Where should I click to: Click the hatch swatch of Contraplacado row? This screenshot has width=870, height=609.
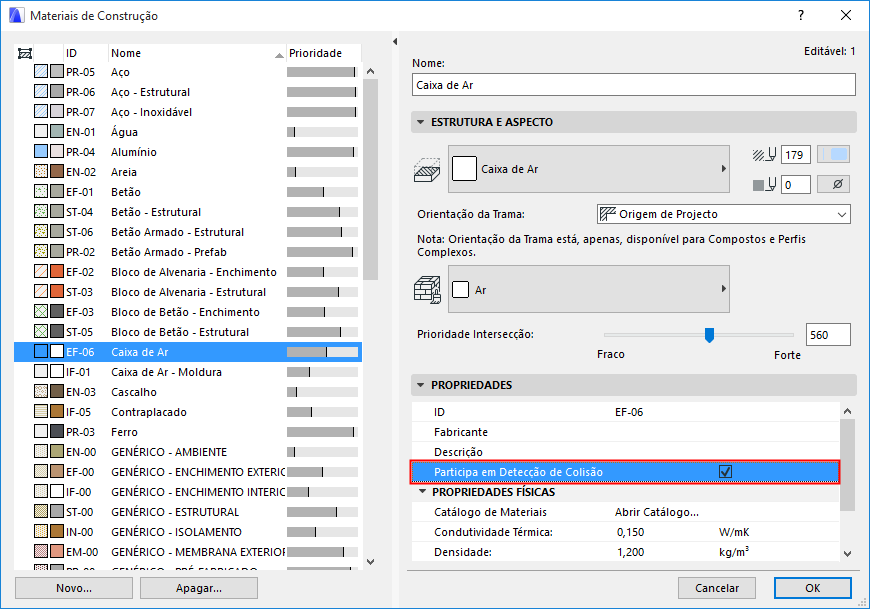click(41, 412)
